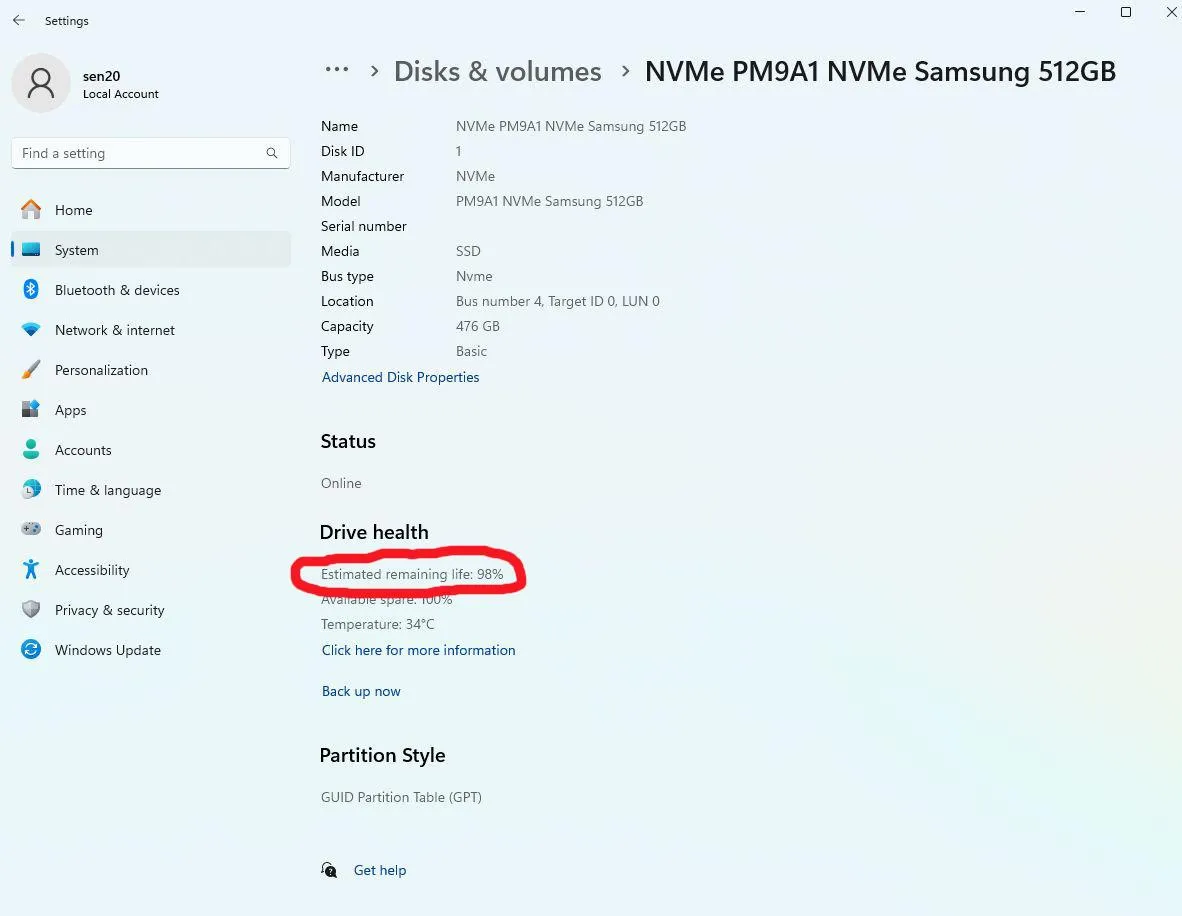Click the search magnifier icon
This screenshot has height=916, width=1182.
[271, 153]
